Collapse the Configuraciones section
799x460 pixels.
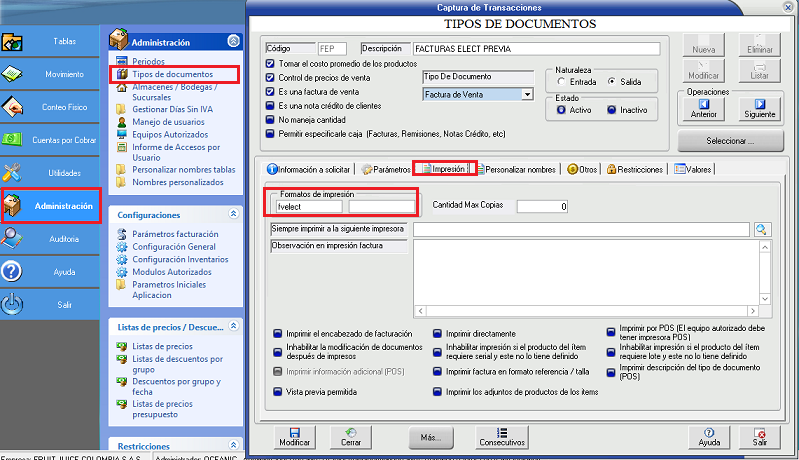tap(234, 214)
